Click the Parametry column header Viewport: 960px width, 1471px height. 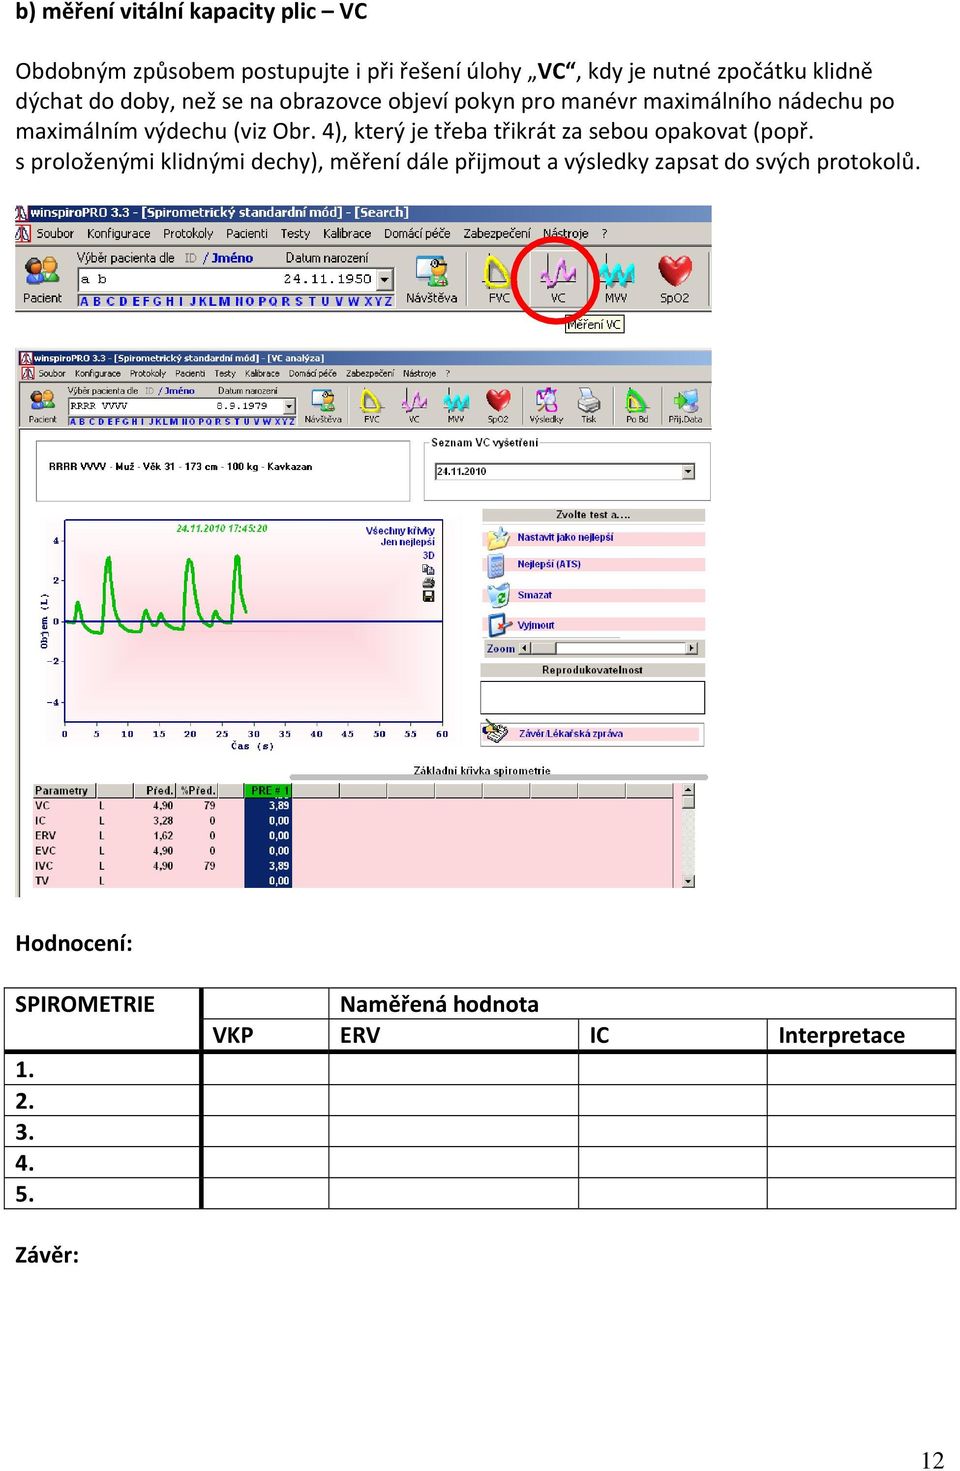tap(62, 790)
